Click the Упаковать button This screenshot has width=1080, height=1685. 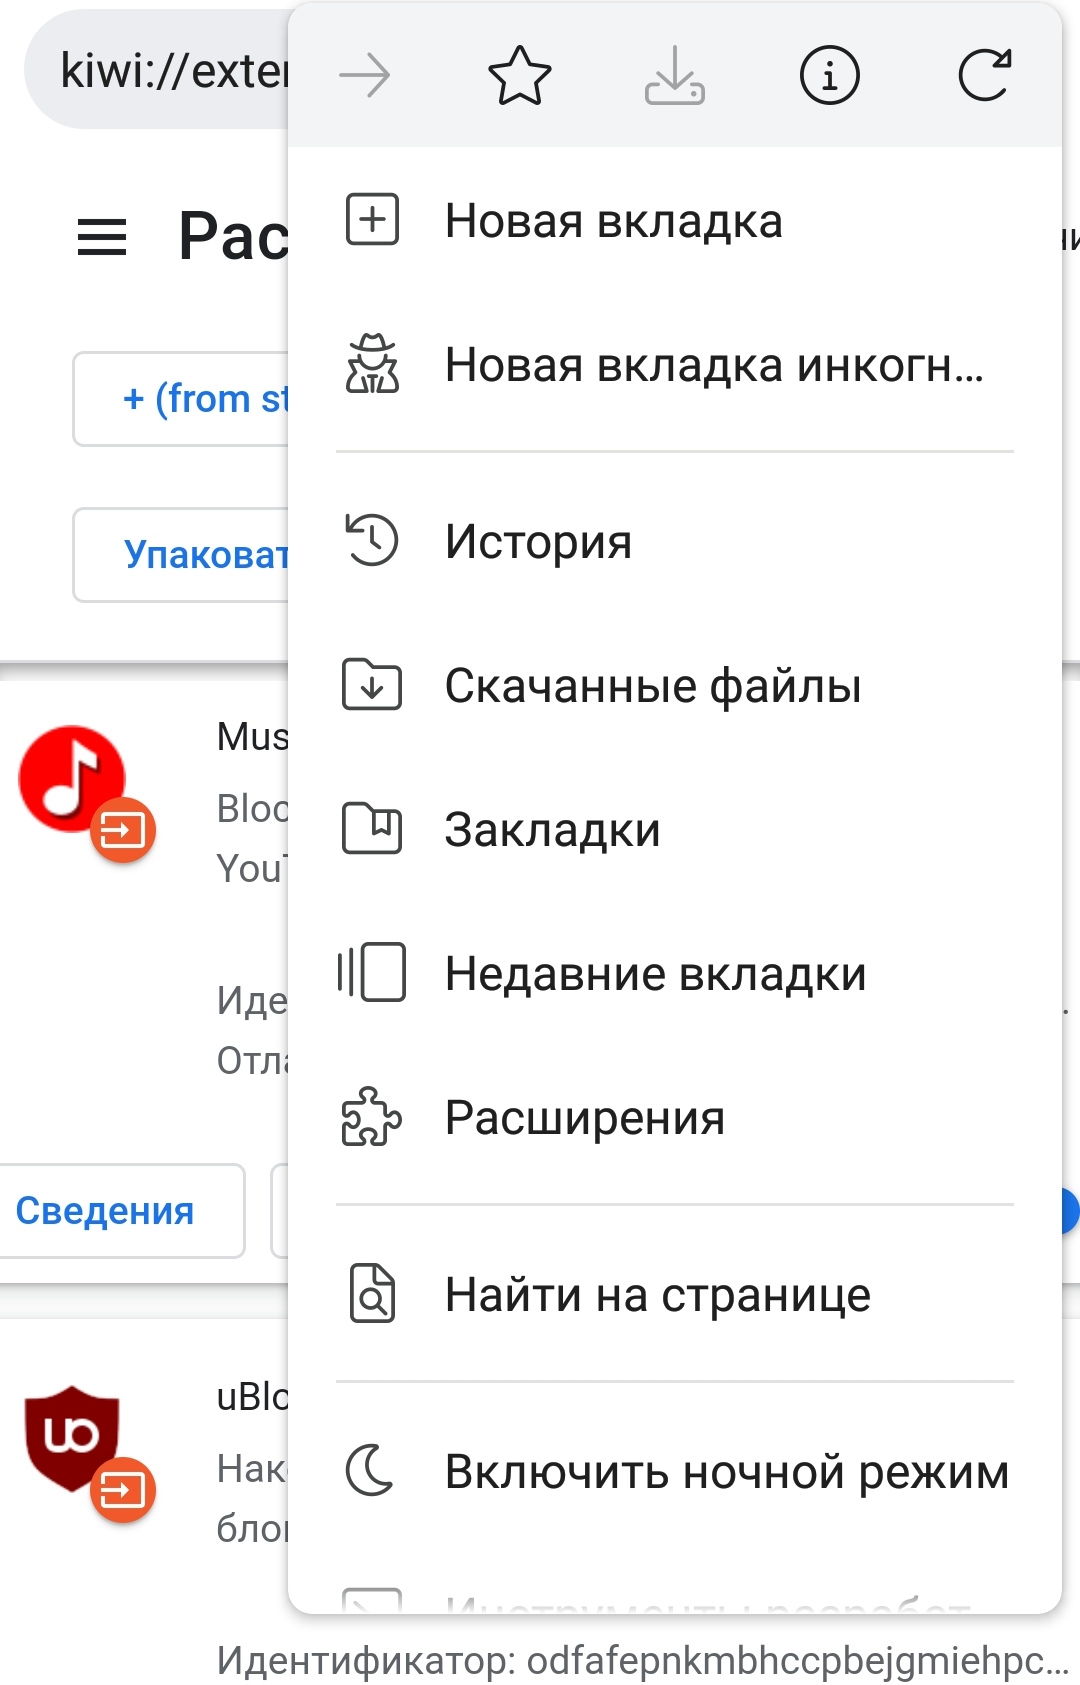[x=181, y=555]
